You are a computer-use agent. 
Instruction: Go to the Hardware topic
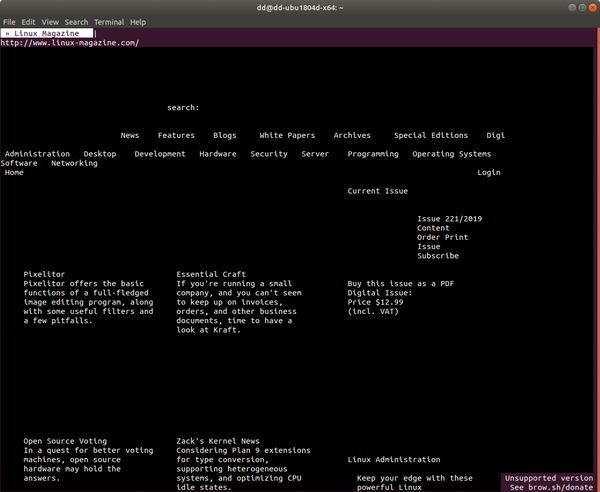point(218,154)
